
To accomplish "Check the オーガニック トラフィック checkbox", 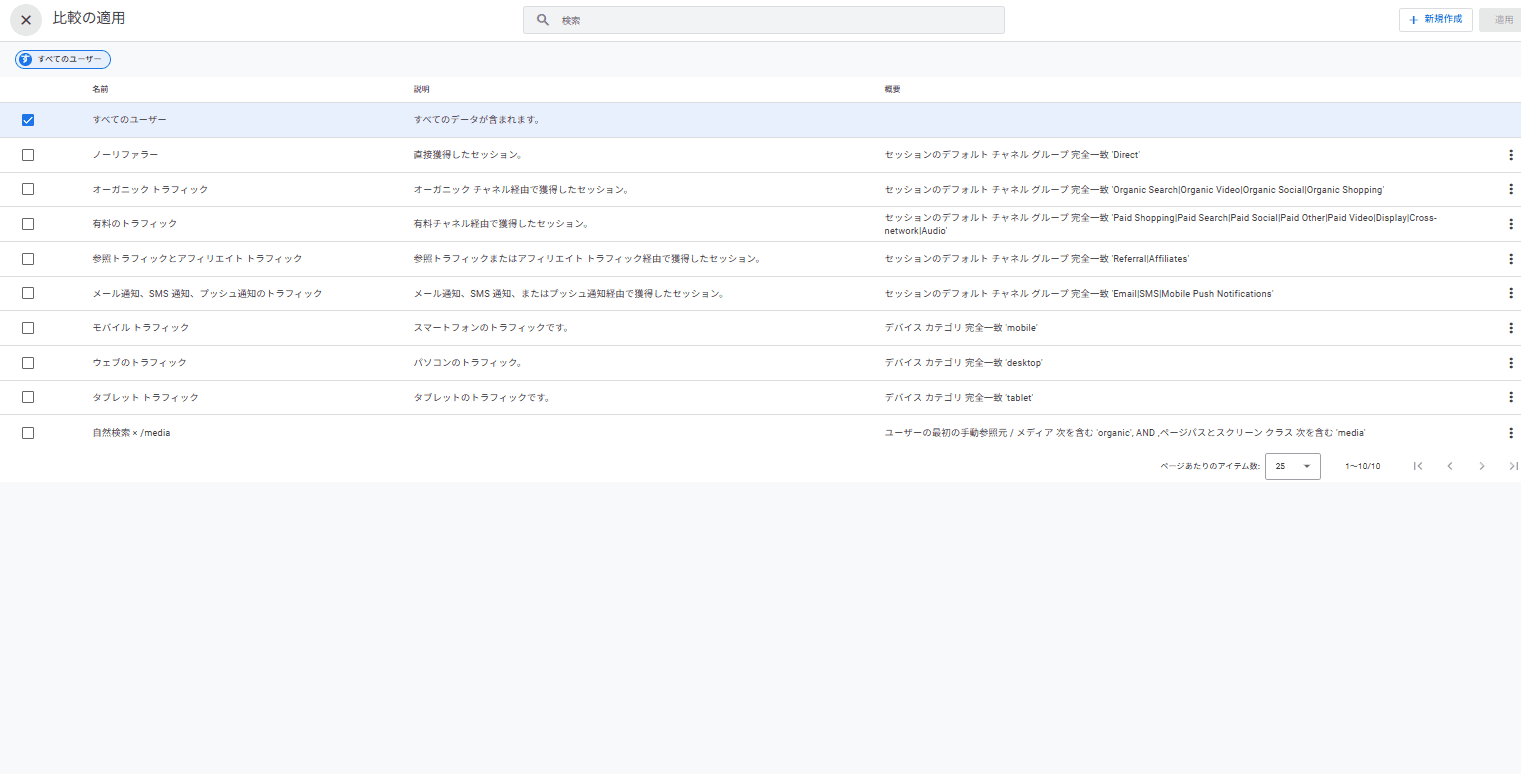I will tap(28, 189).
